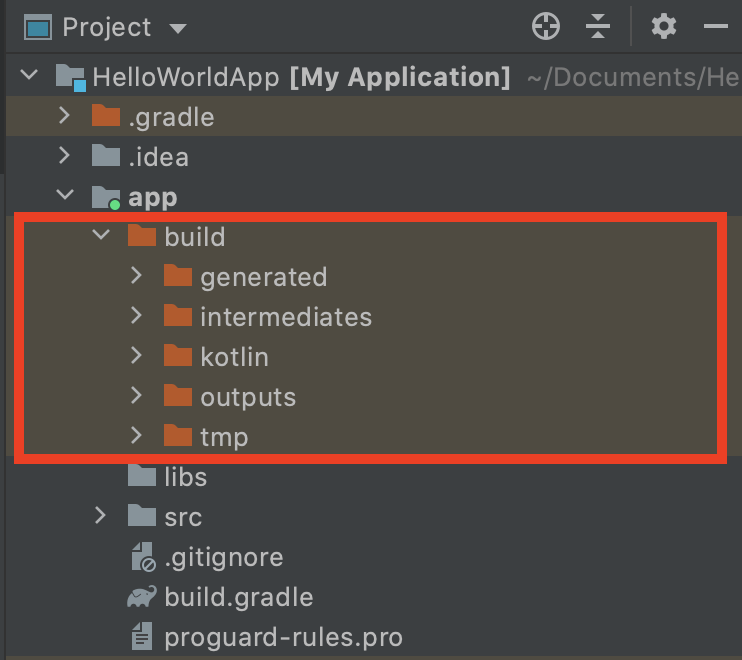
Task: Click the outputs folder icon
Action: click(x=178, y=396)
